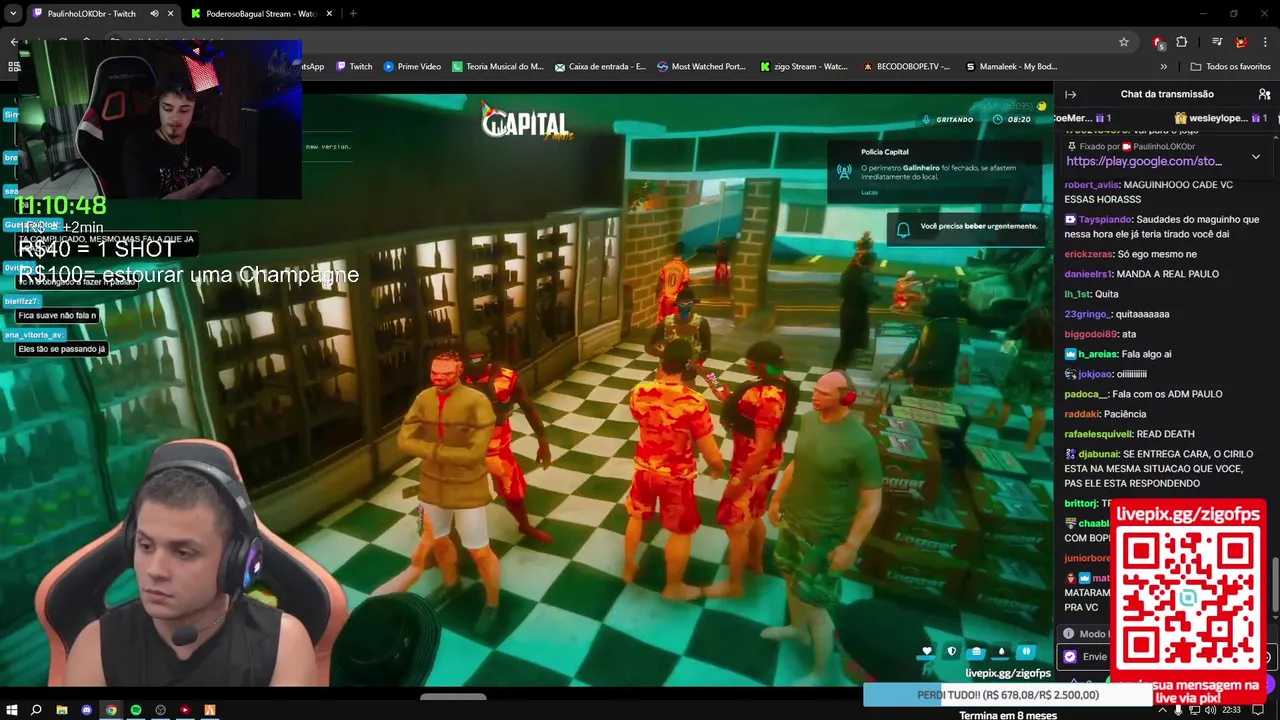Open the pinned play.google.com link
Image resolution: width=1280 pixels, height=720 pixels.
click(x=1144, y=161)
